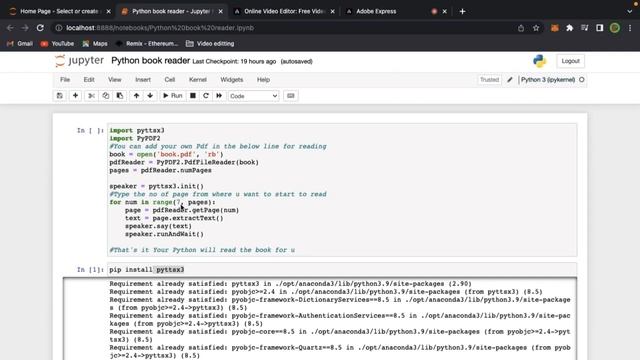640x360 pixels.
Task: Click the Jupyter logo
Action: point(79,61)
